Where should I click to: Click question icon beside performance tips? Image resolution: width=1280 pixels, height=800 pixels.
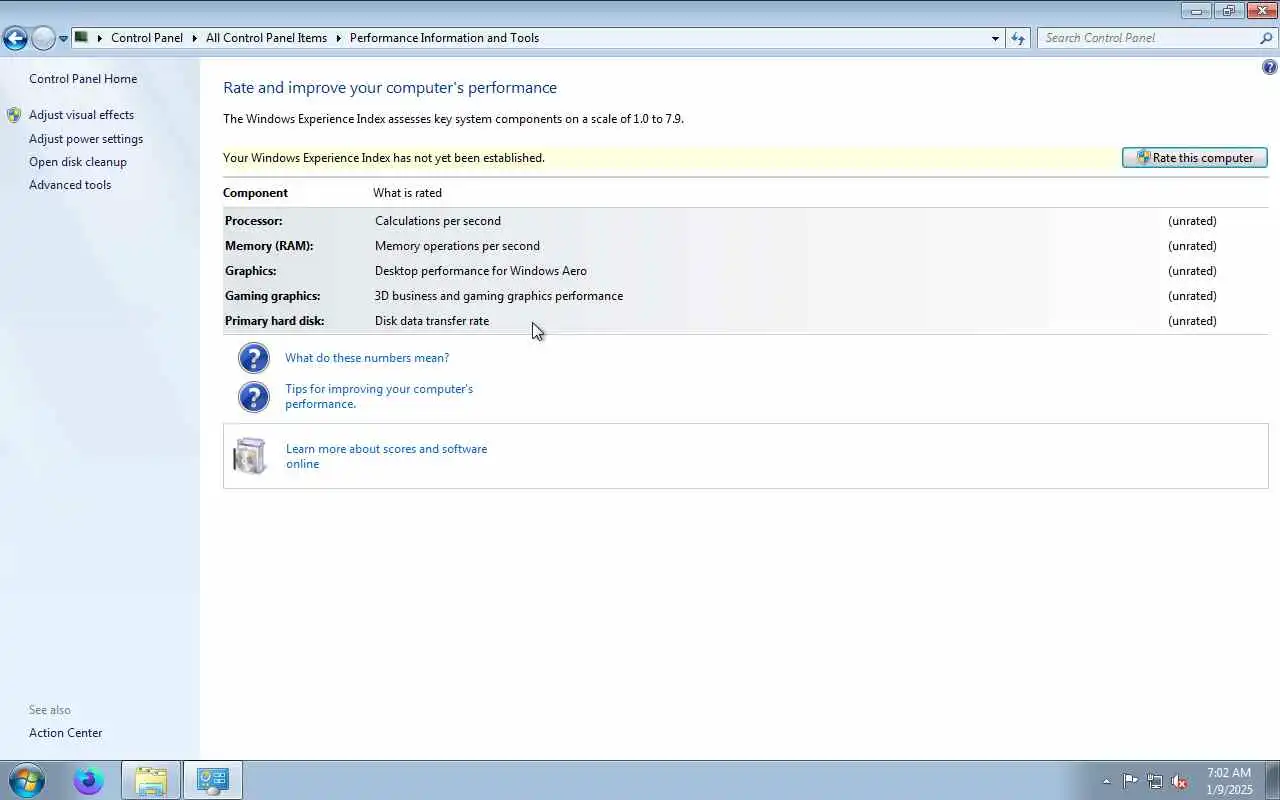click(x=254, y=397)
